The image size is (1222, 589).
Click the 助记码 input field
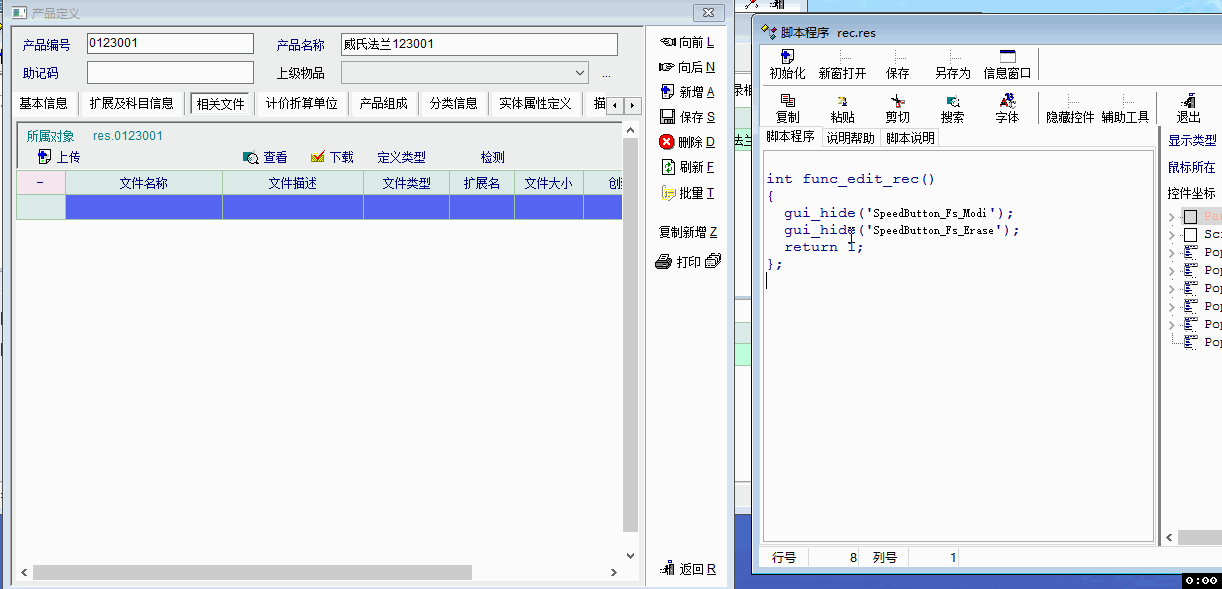(170, 73)
